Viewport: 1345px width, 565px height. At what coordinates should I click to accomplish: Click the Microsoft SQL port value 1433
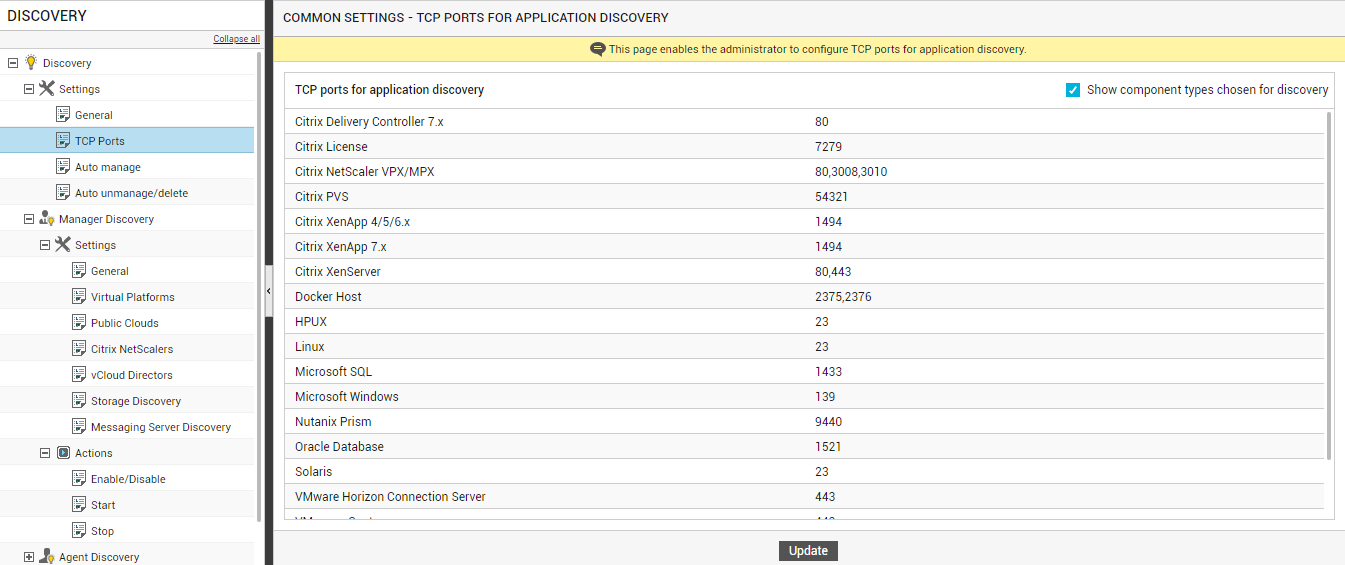tap(829, 372)
